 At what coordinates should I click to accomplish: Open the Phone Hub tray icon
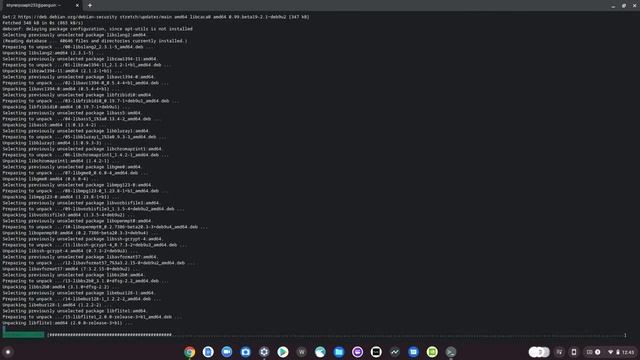573,352
